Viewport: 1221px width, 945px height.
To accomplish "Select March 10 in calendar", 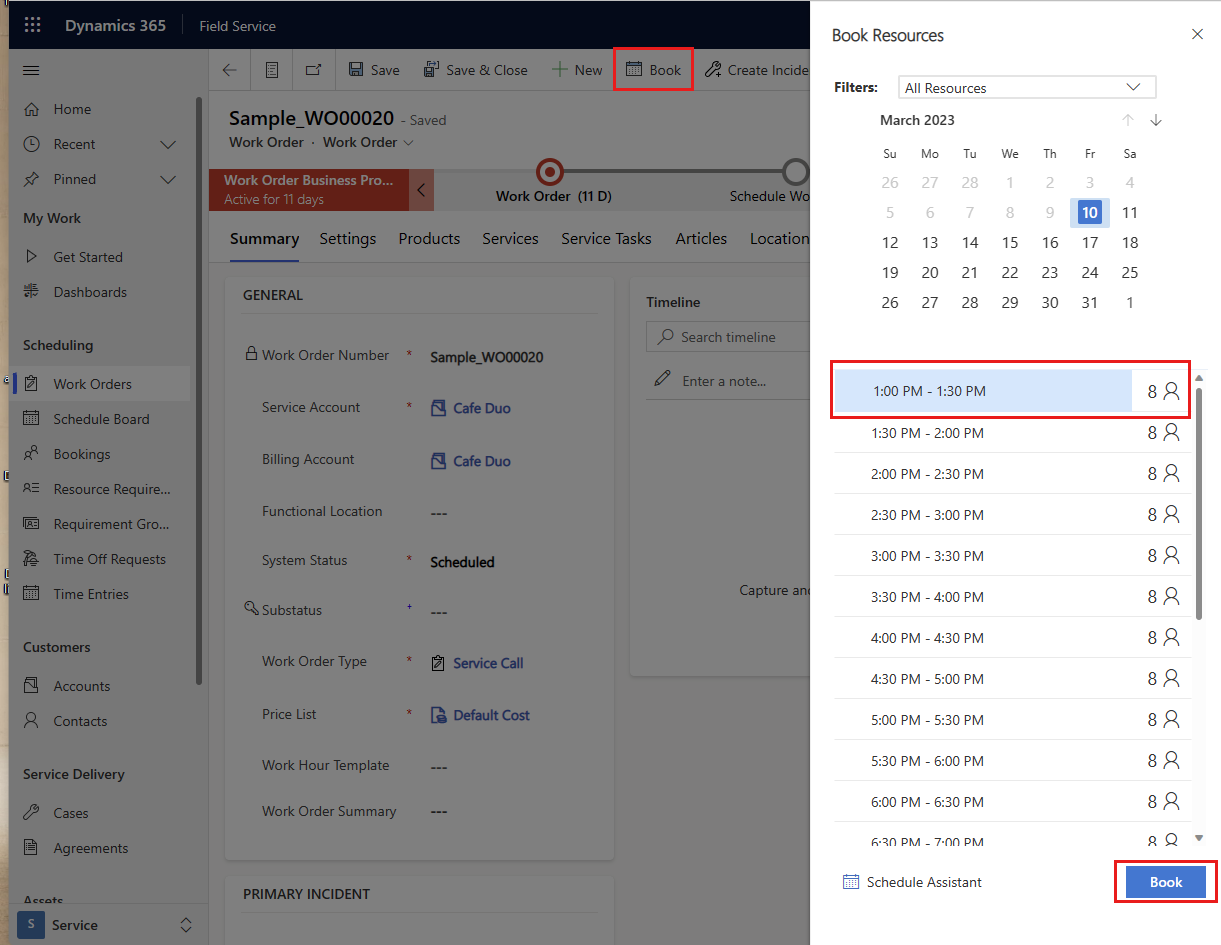I will 1090,212.
